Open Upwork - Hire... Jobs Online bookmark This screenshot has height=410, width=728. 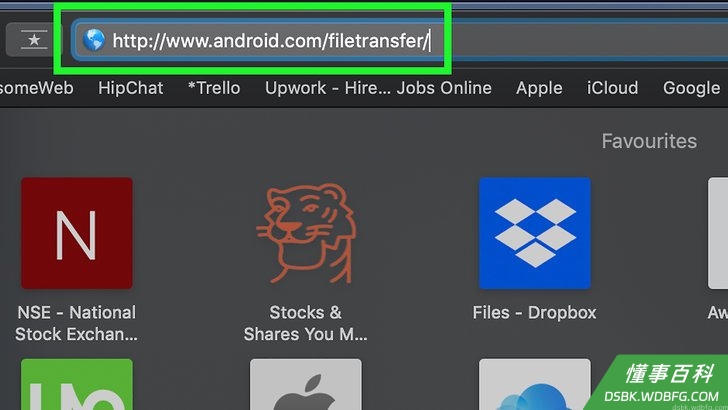378,88
